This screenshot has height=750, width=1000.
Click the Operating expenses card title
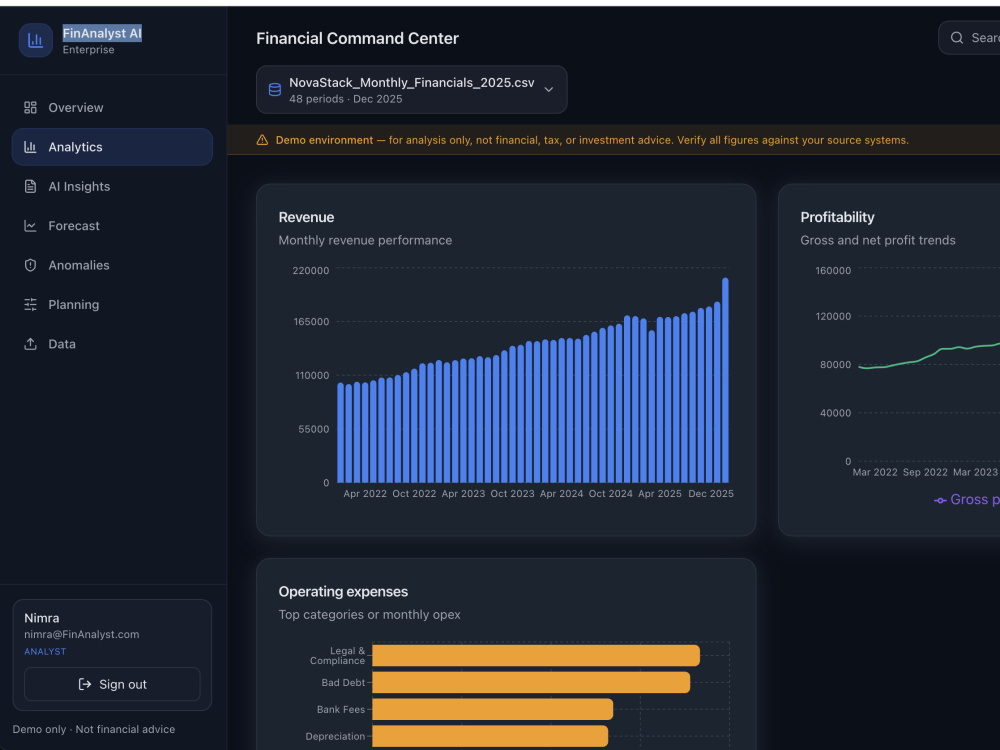coord(343,592)
